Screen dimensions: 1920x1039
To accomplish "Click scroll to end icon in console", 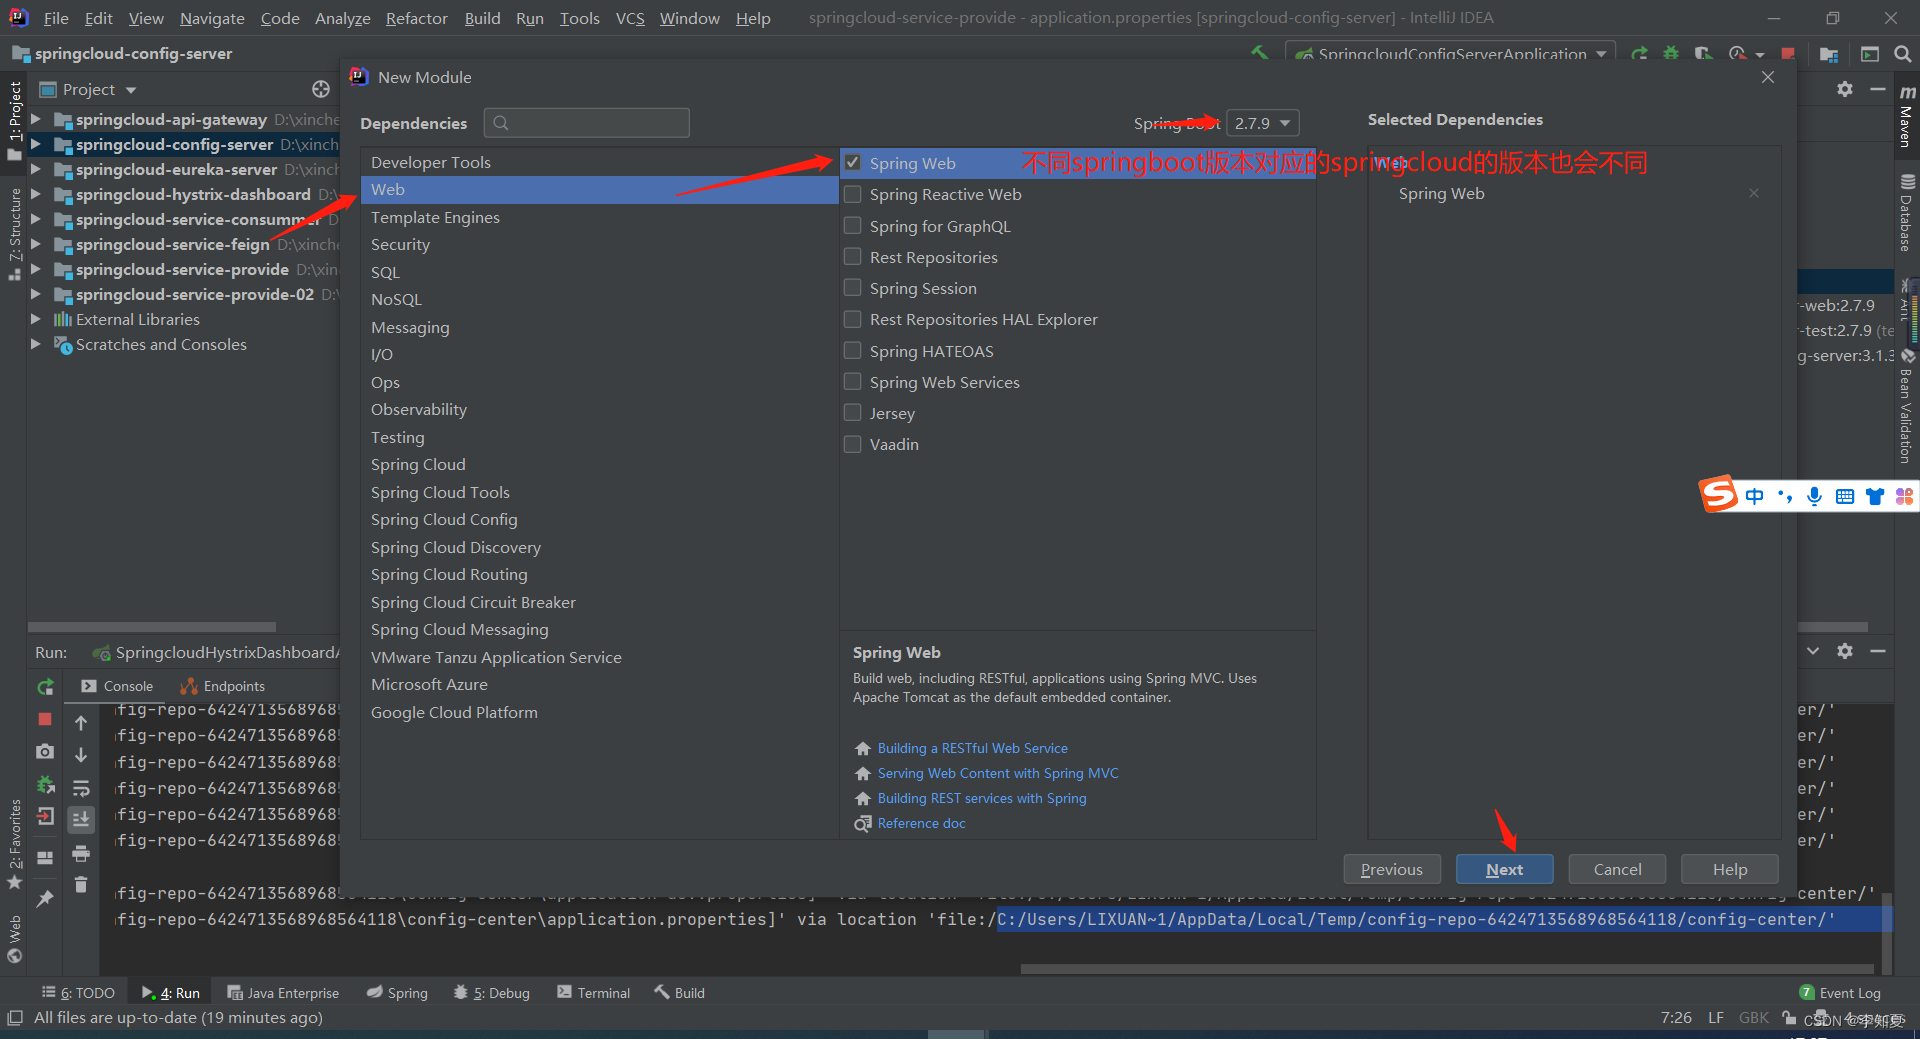I will point(81,820).
